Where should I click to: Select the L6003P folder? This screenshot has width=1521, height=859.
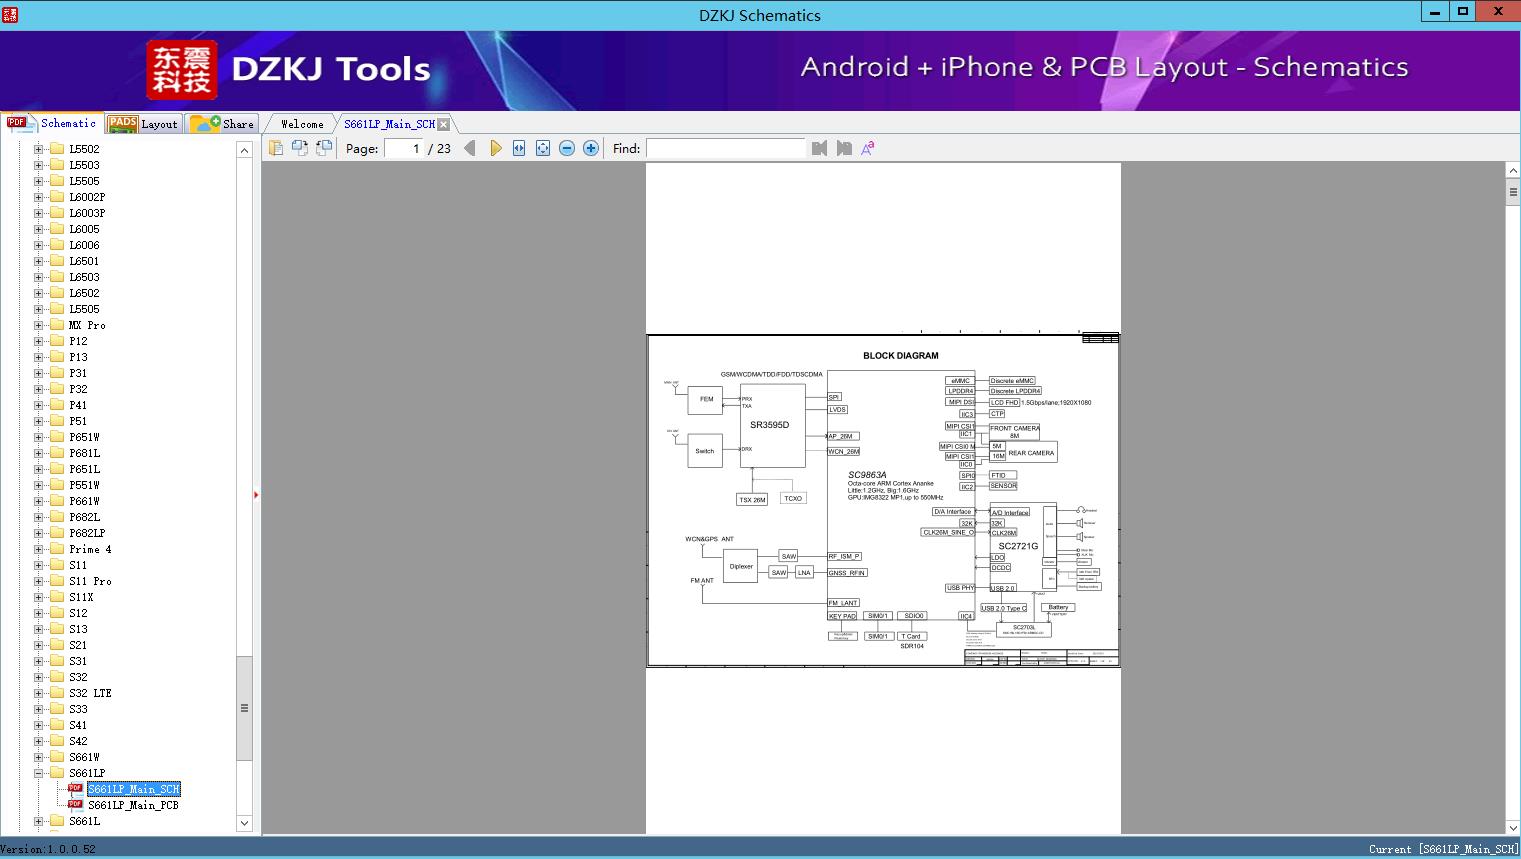coord(87,213)
